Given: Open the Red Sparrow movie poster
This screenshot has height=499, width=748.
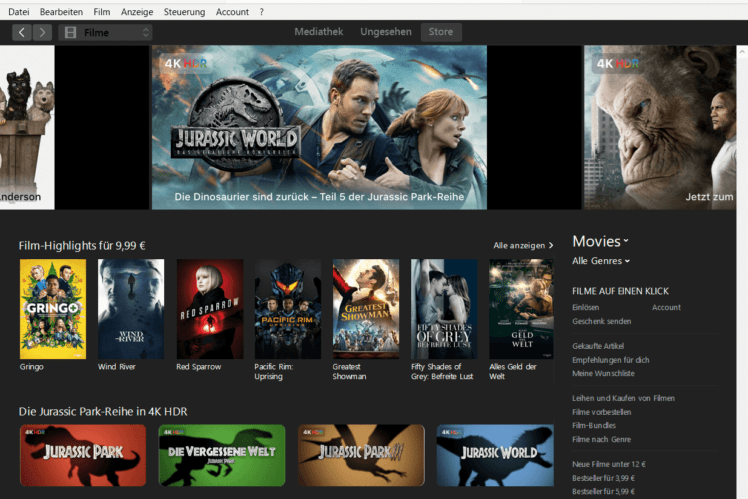Looking at the screenshot, I should pyautogui.click(x=210, y=309).
